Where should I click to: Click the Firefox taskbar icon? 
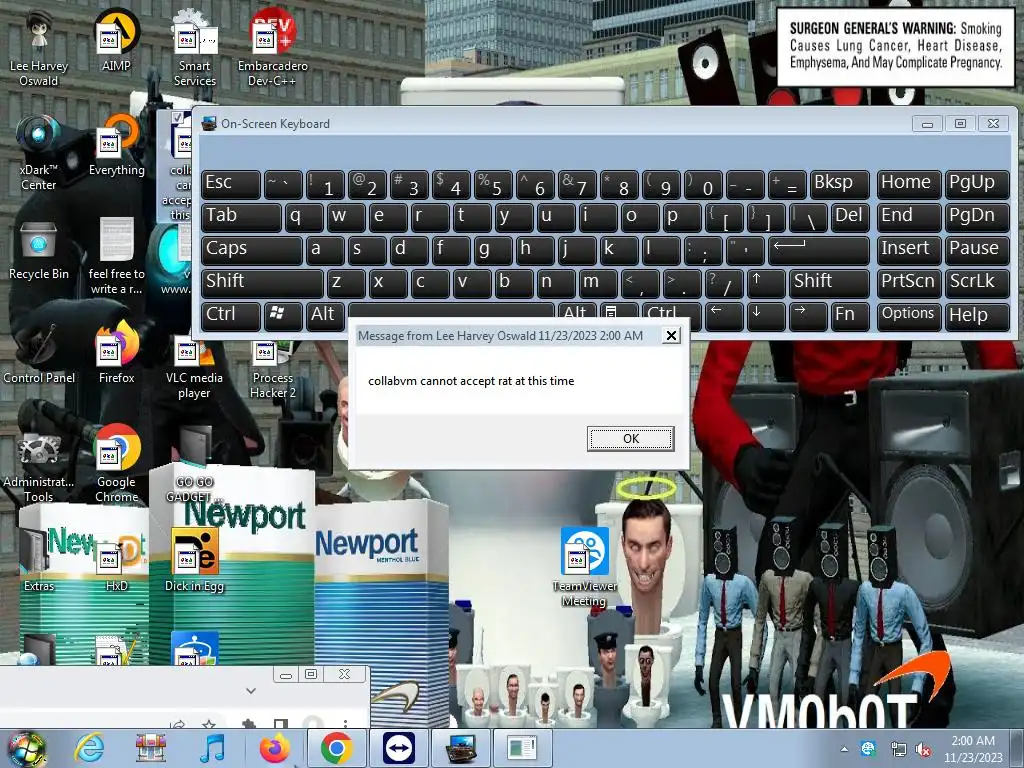click(x=274, y=748)
